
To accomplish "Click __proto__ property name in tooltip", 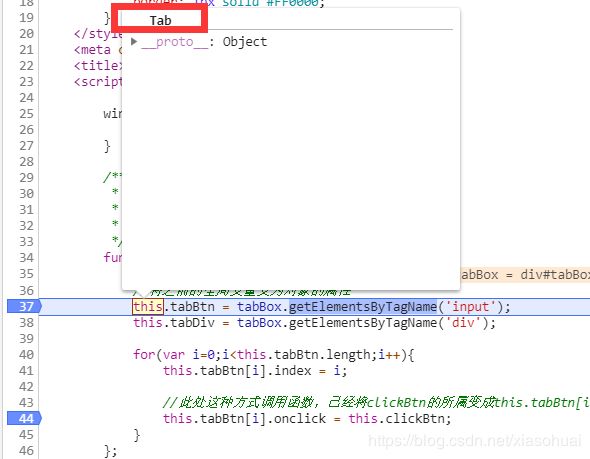I will click(175, 41).
